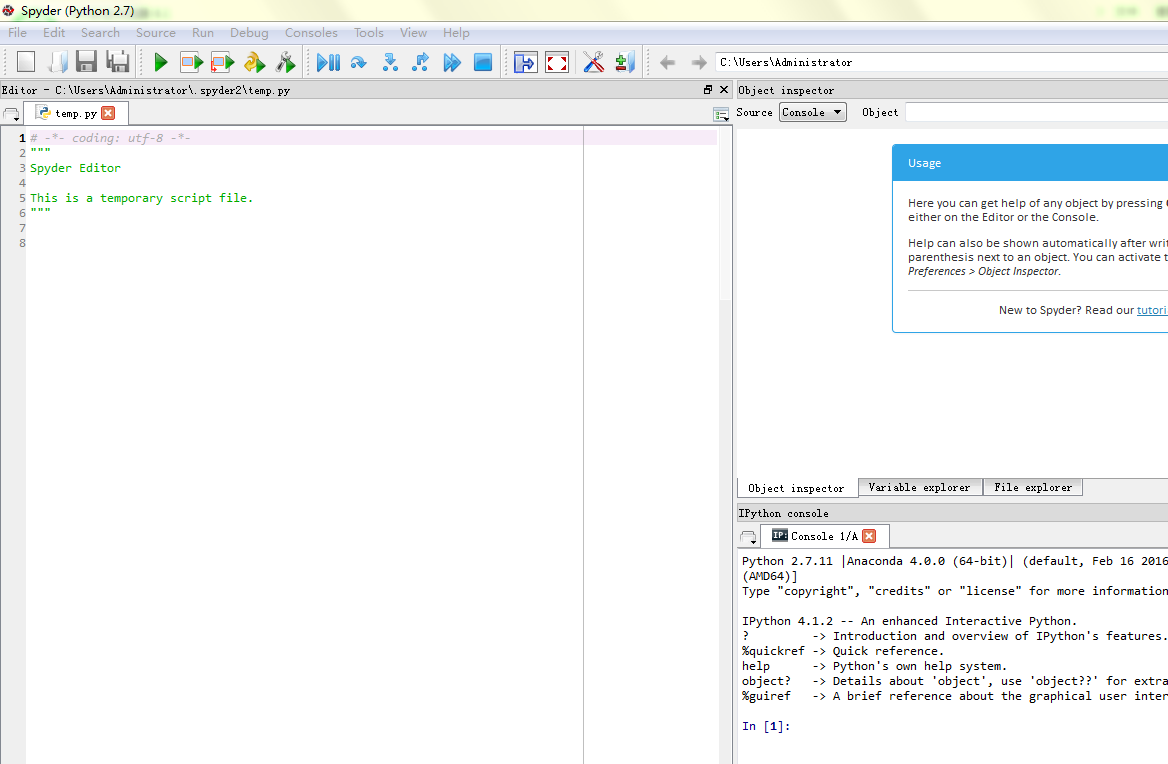Click the %quickref line in console
1168x764 pixels.
(x=842, y=651)
